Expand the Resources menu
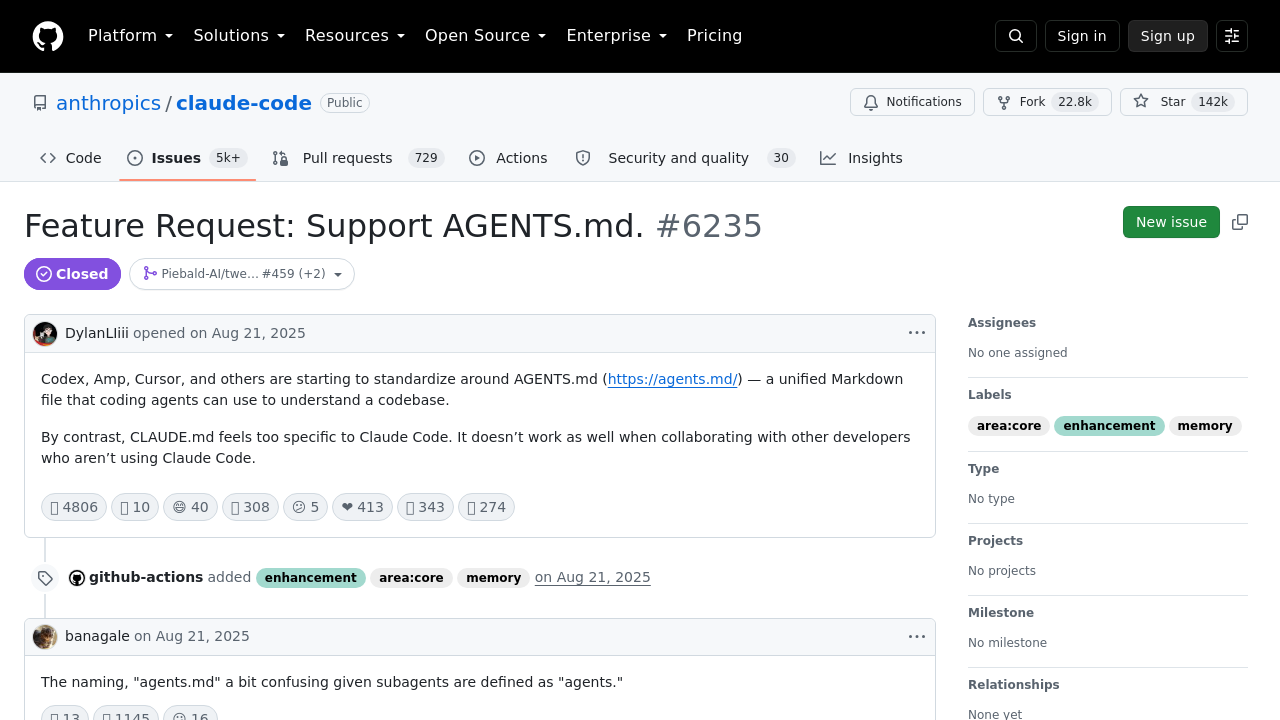Image resolution: width=1280 pixels, height=720 pixels. (x=355, y=36)
